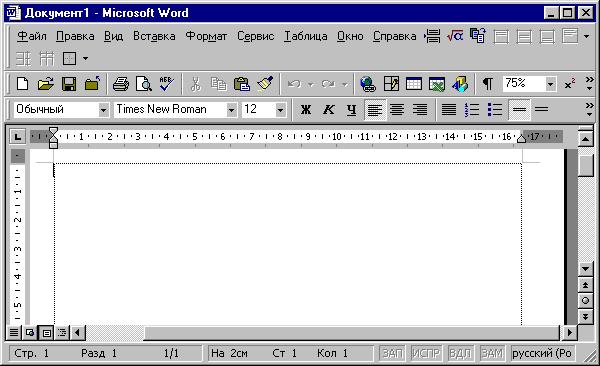Open Print Preview magnifier icon

pyautogui.click(x=144, y=83)
